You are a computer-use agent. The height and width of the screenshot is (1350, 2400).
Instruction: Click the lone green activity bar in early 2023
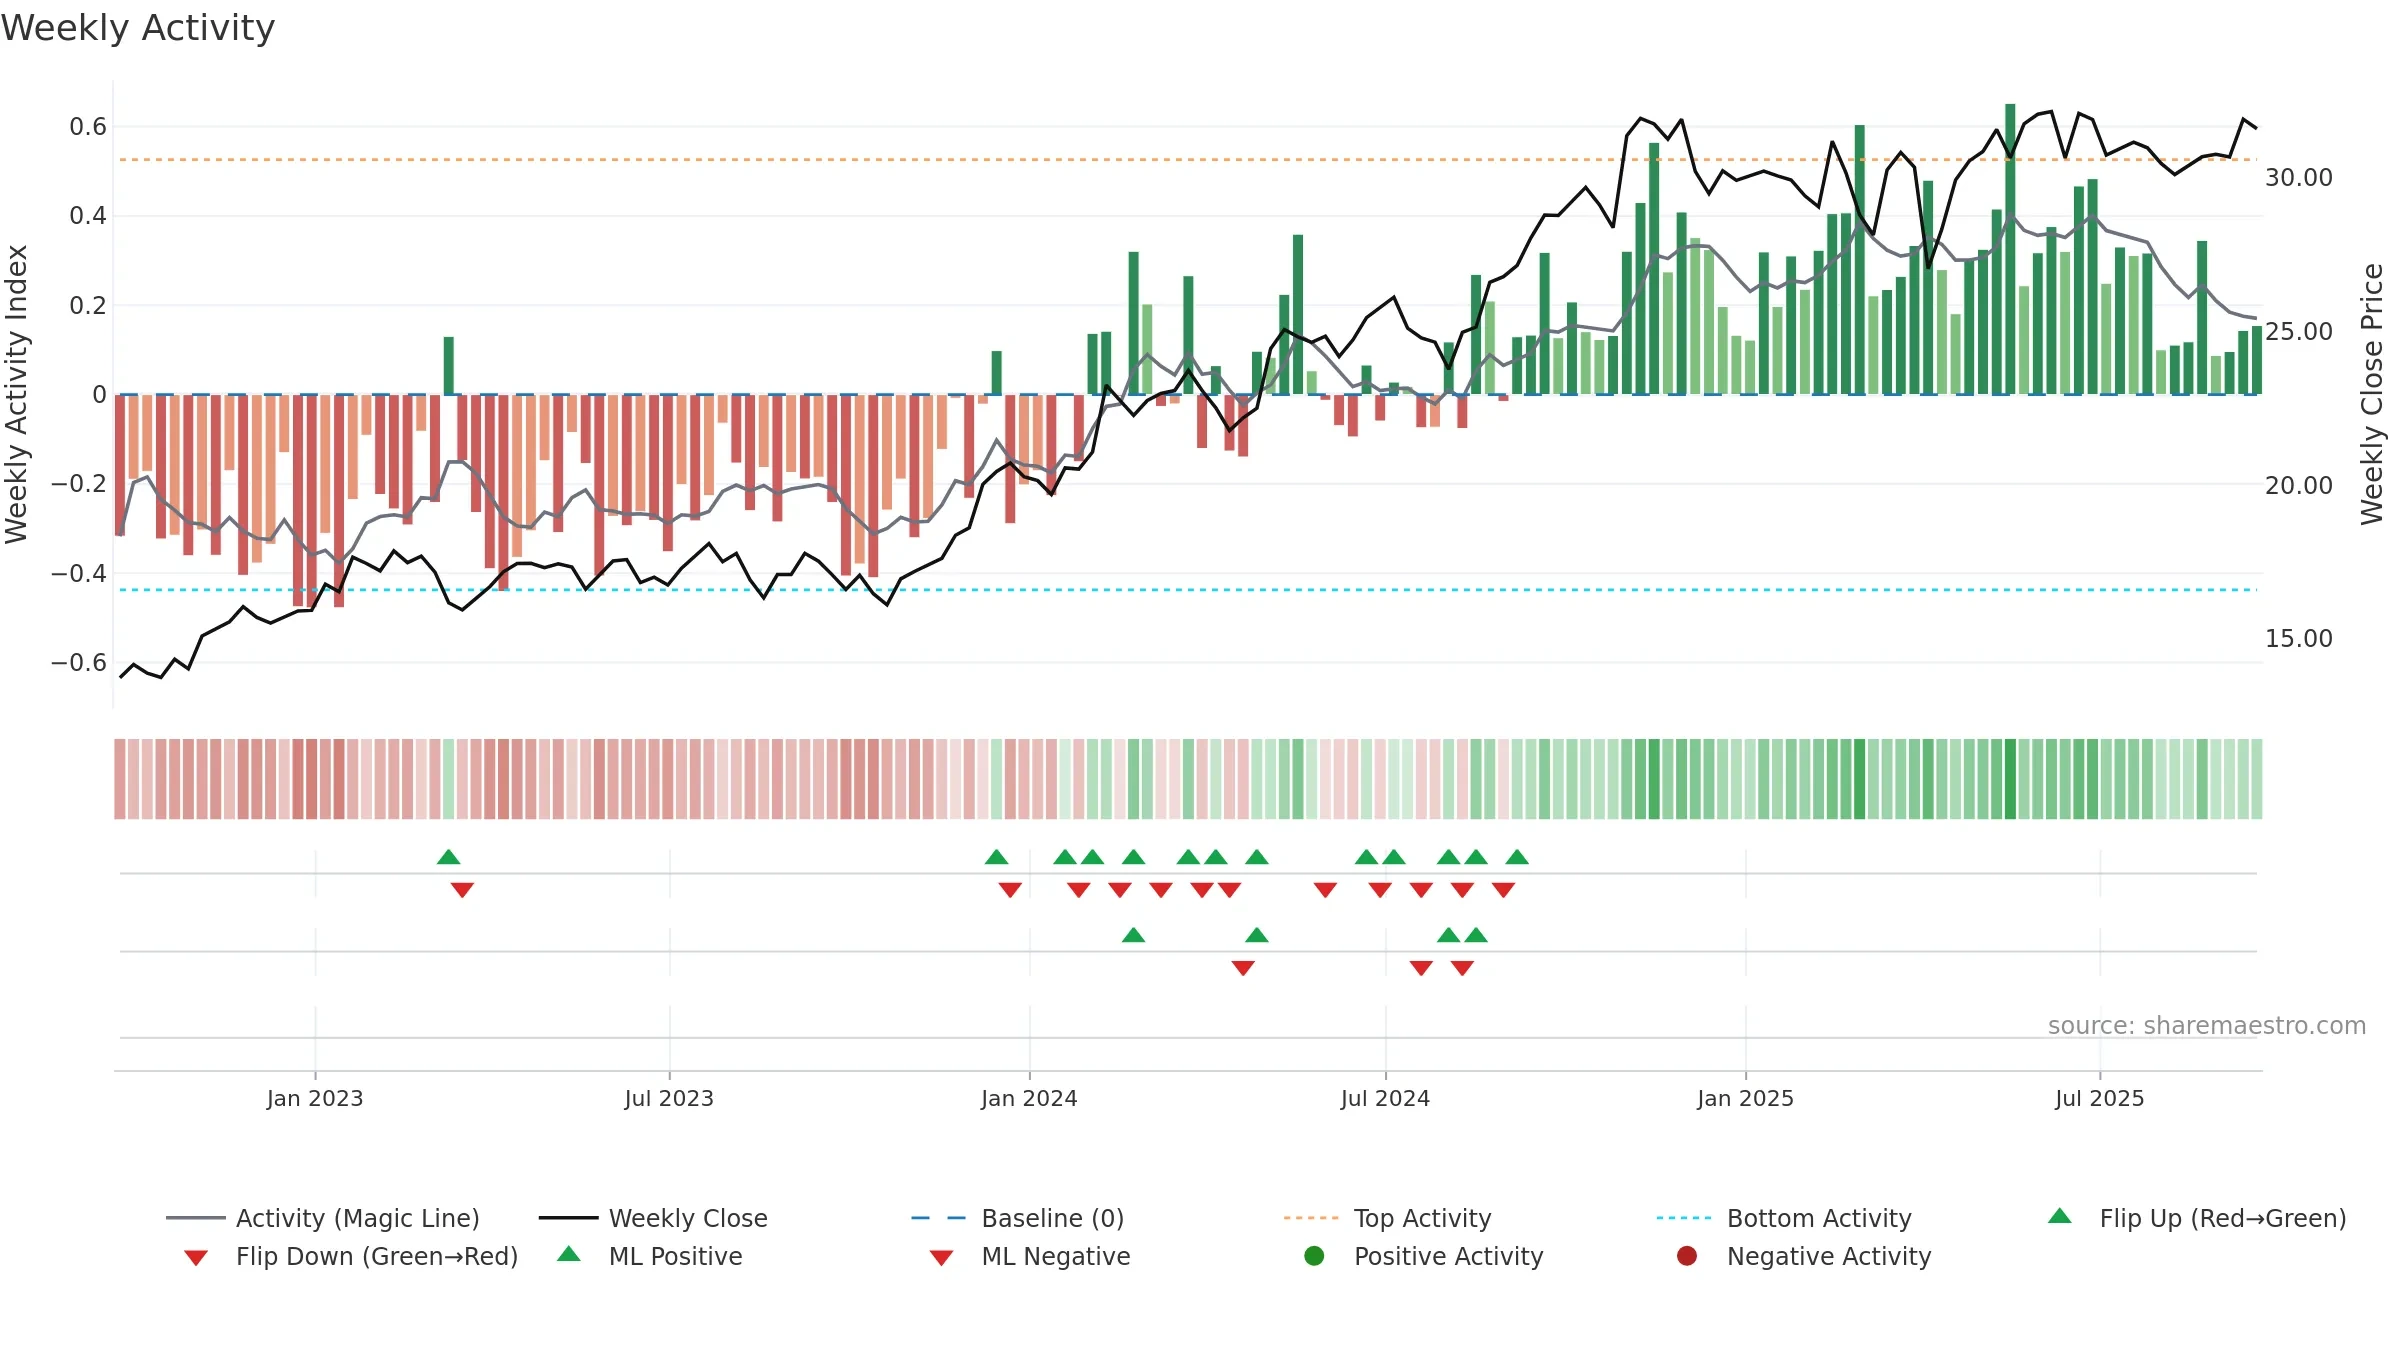[x=449, y=365]
